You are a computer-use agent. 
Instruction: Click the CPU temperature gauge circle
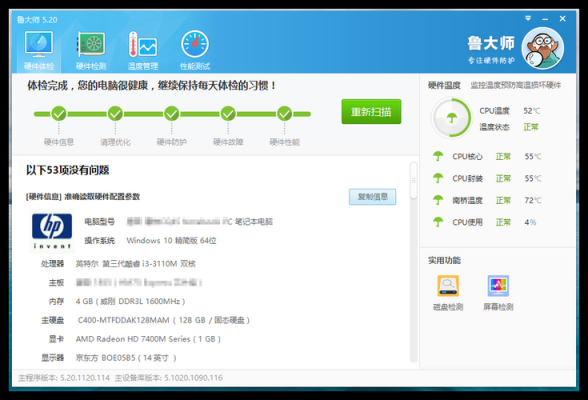(x=452, y=118)
